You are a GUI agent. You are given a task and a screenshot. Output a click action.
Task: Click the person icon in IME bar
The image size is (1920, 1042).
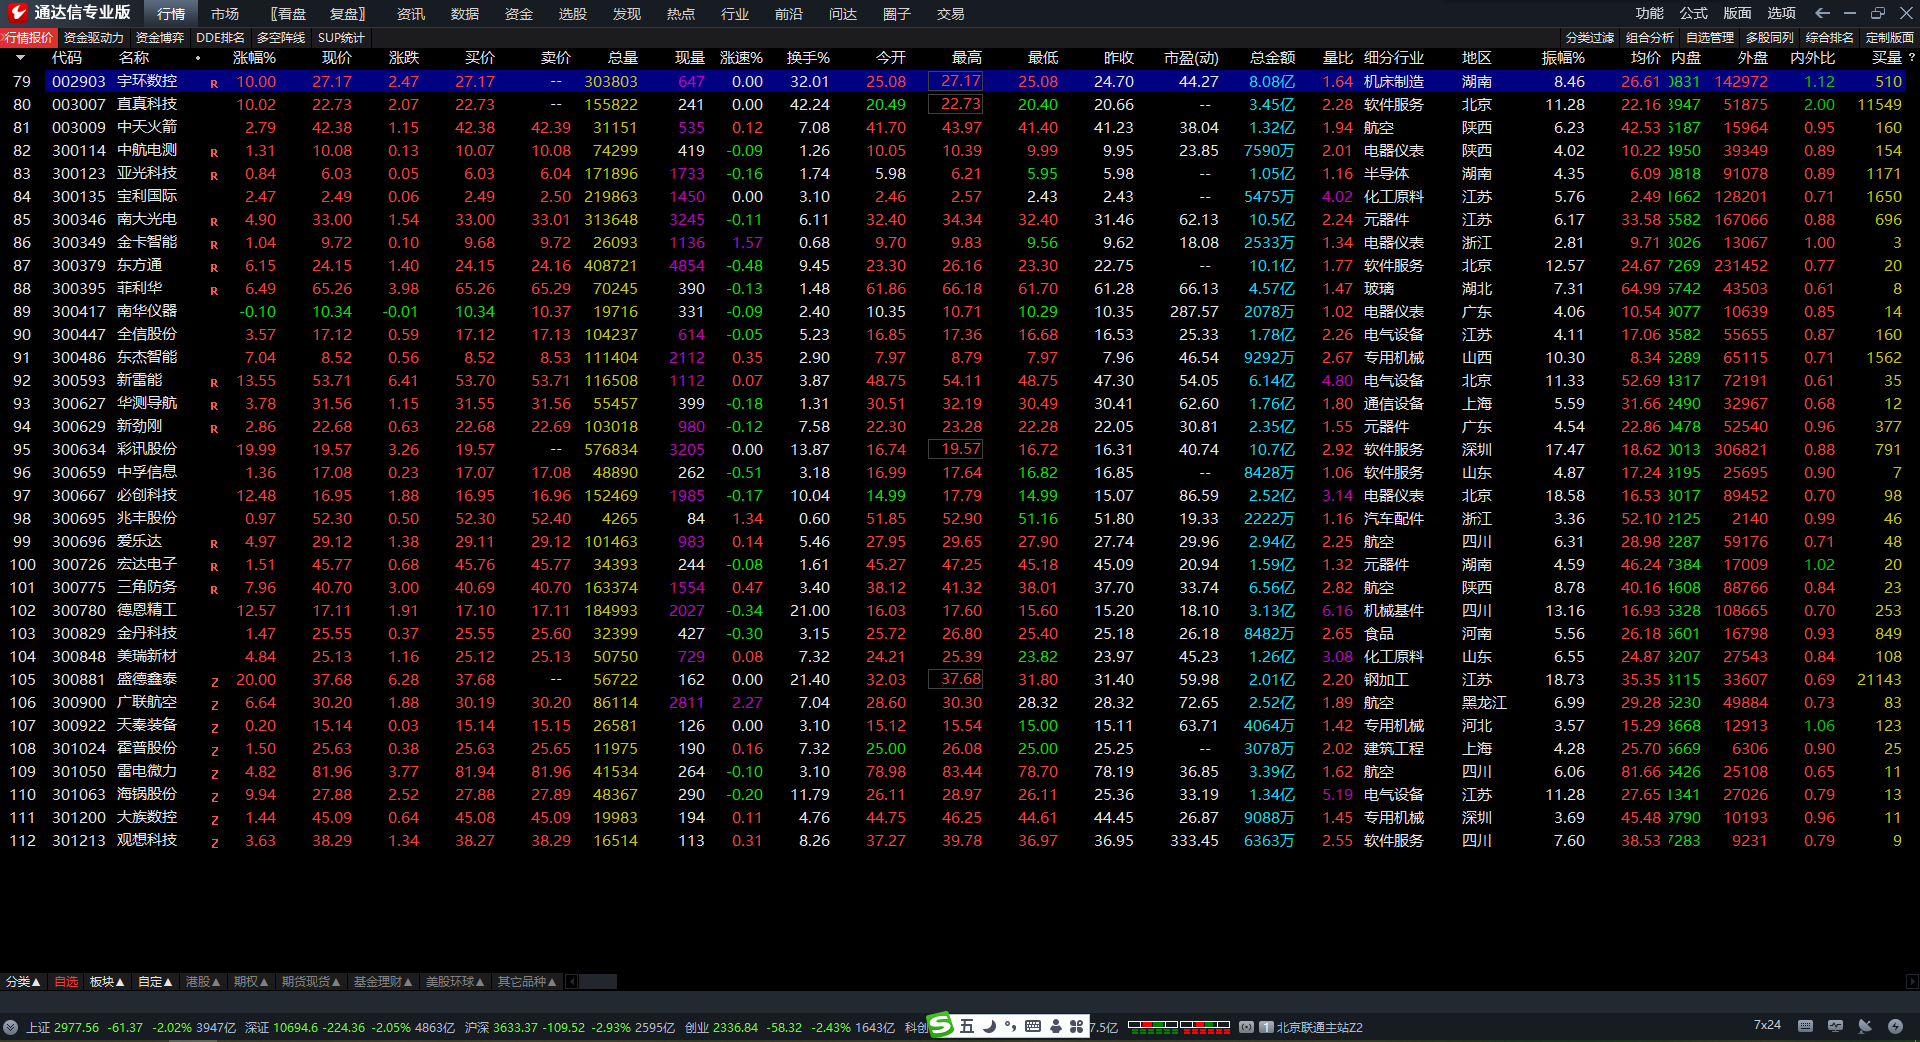pos(1055,1026)
